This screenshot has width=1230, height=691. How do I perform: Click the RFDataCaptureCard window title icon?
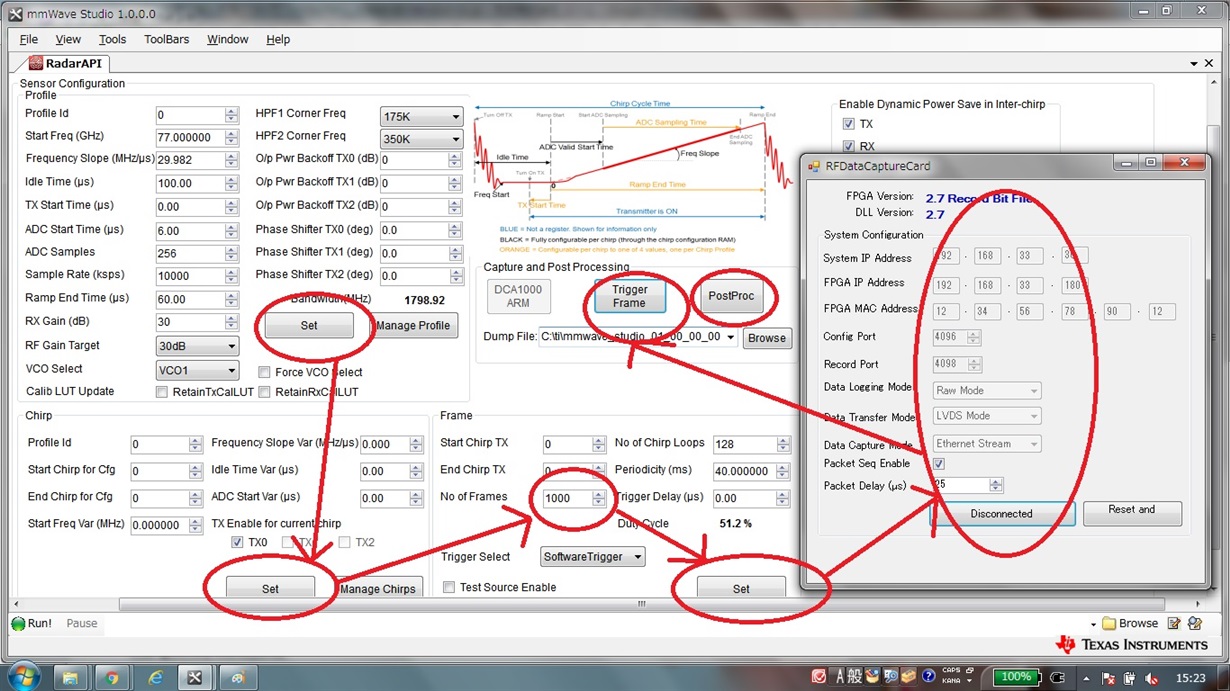pos(813,166)
